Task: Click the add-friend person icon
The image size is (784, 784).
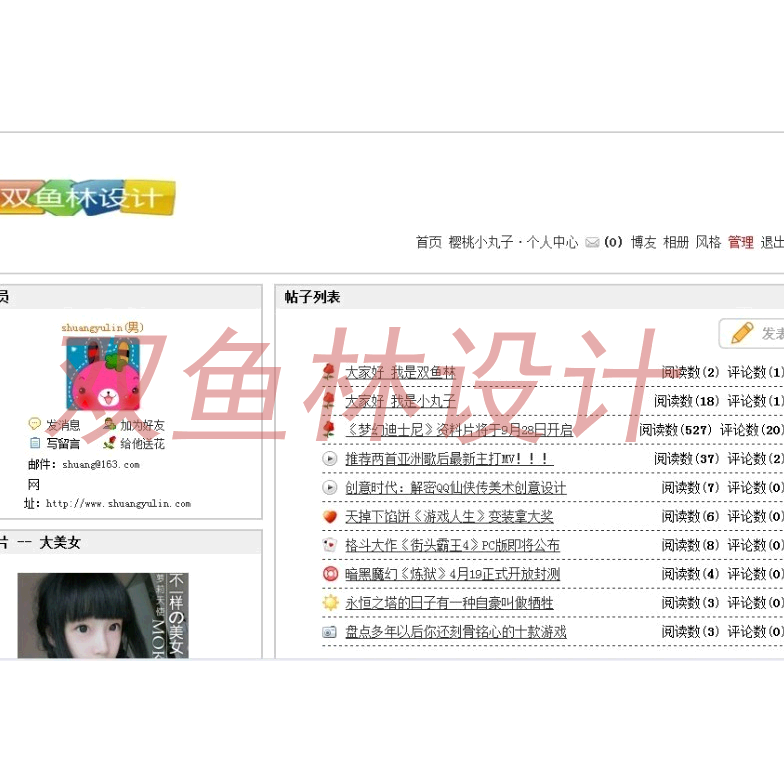Action: (110, 424)
